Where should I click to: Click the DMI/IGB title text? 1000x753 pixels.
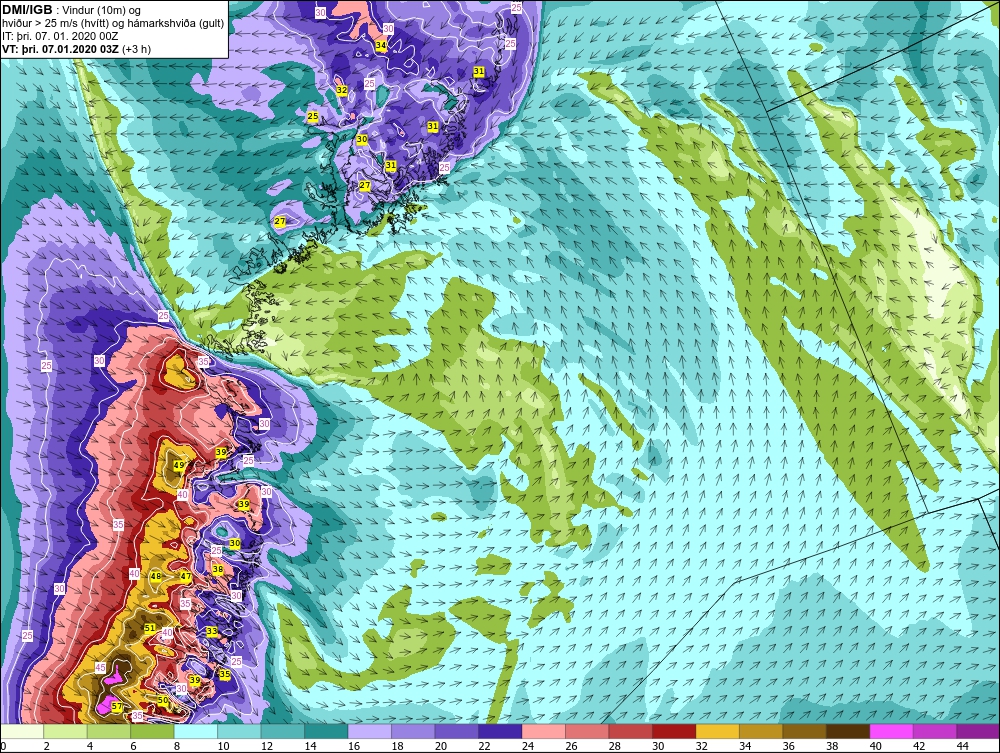tap(27, 10)
